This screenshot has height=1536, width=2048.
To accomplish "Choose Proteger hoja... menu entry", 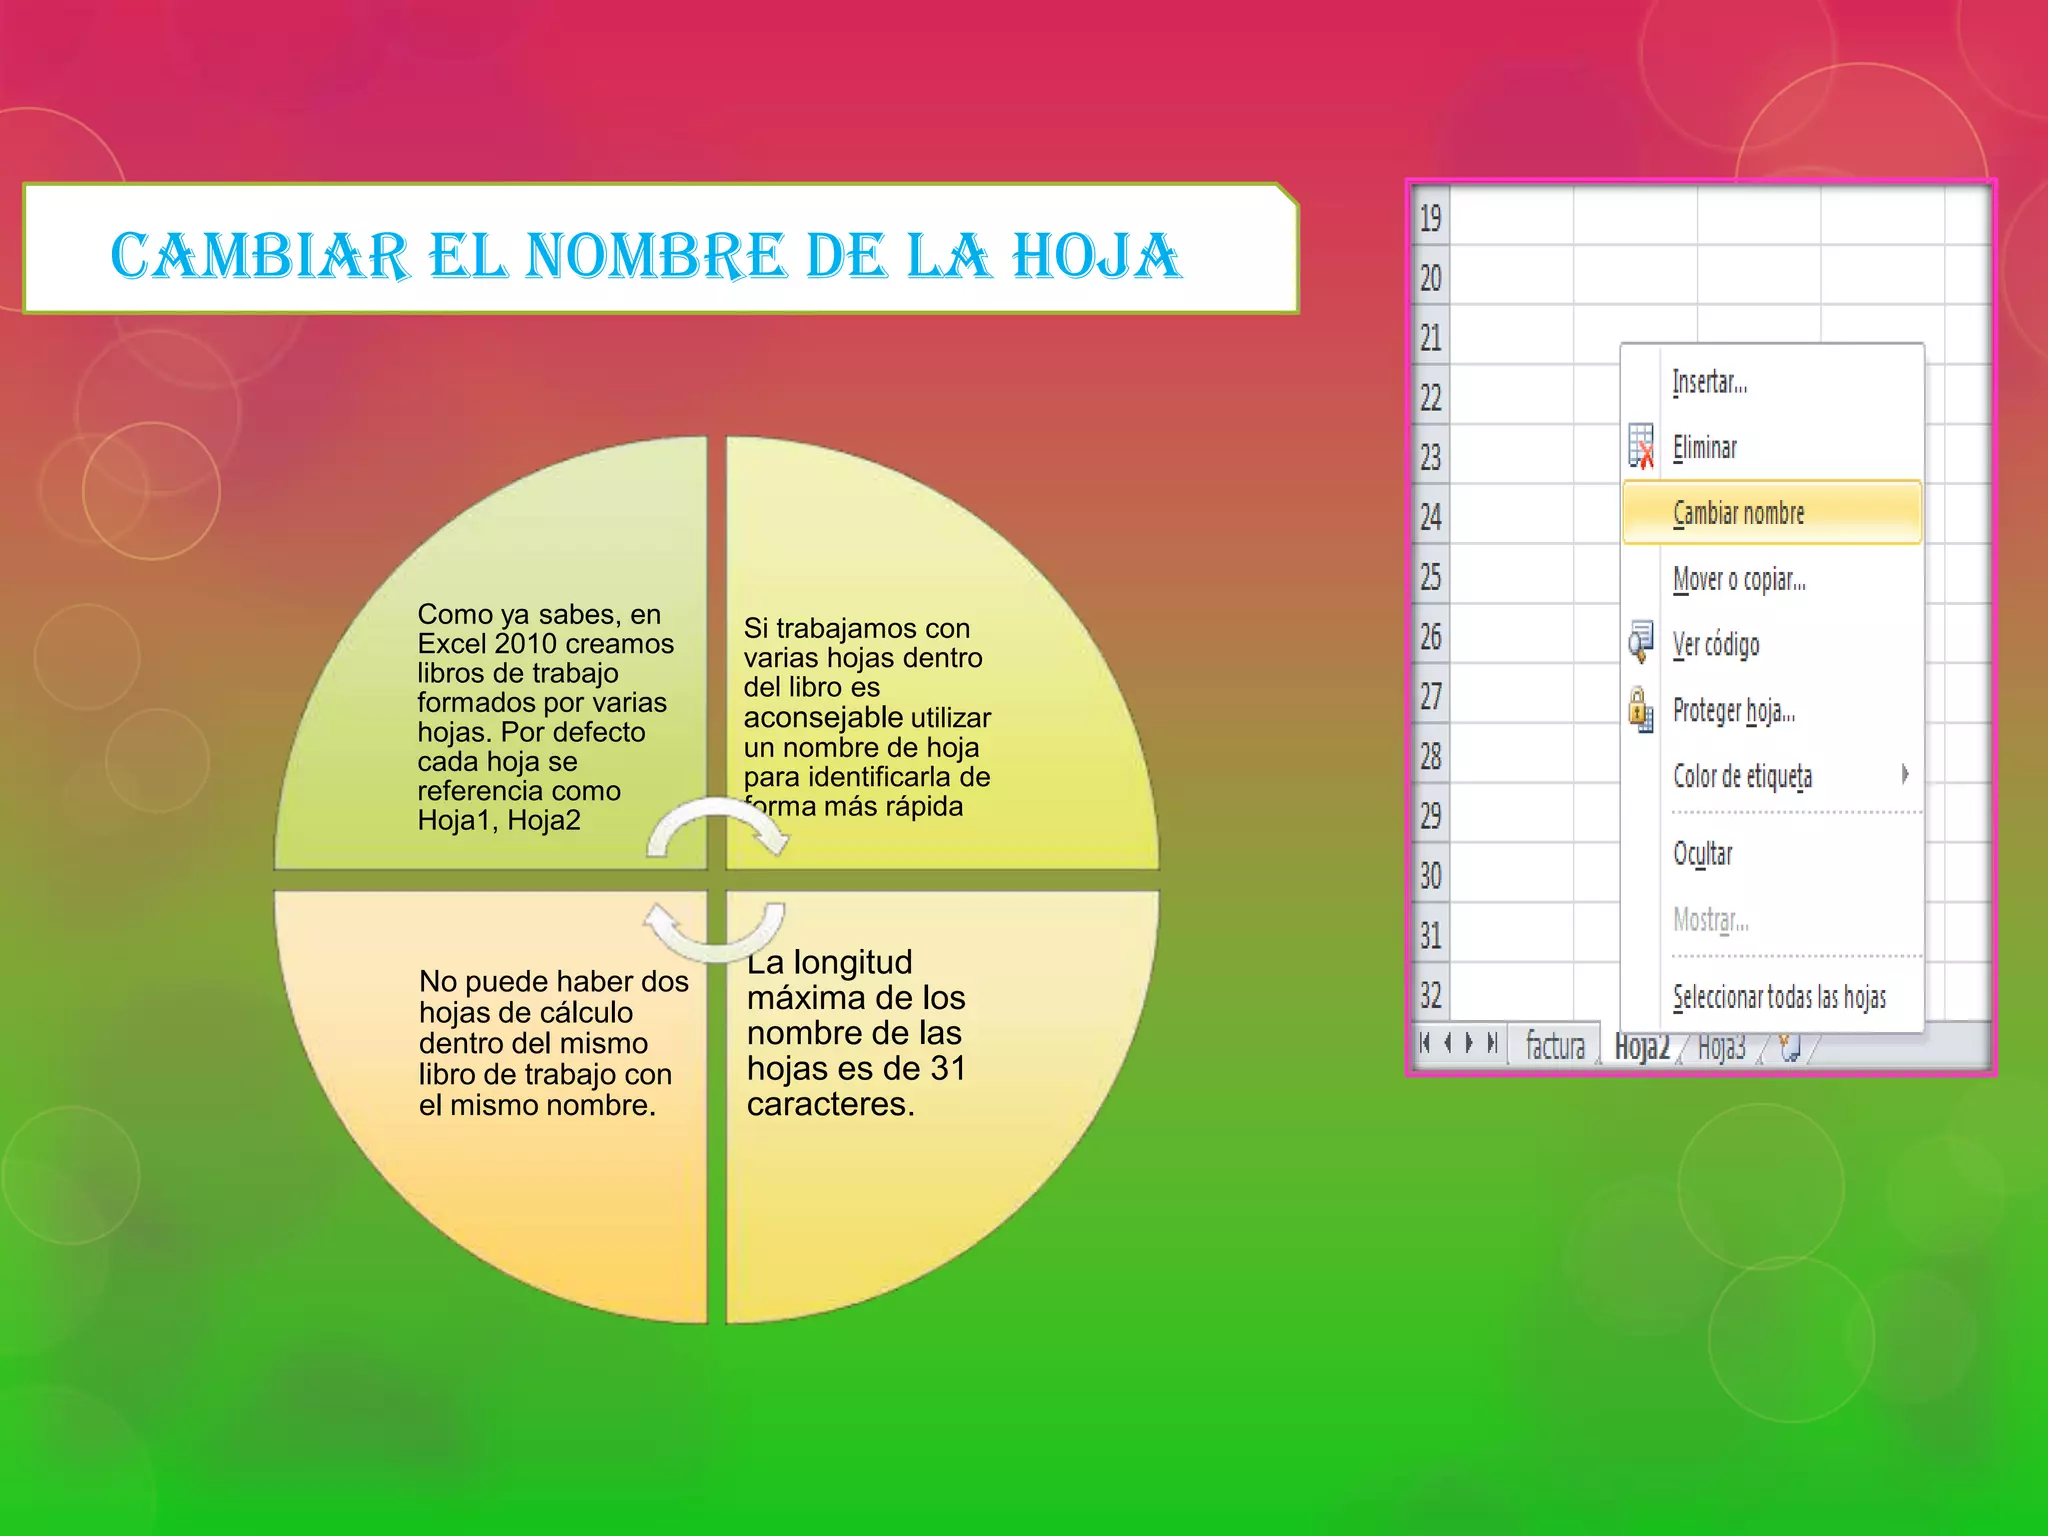I will [1772, 710].
